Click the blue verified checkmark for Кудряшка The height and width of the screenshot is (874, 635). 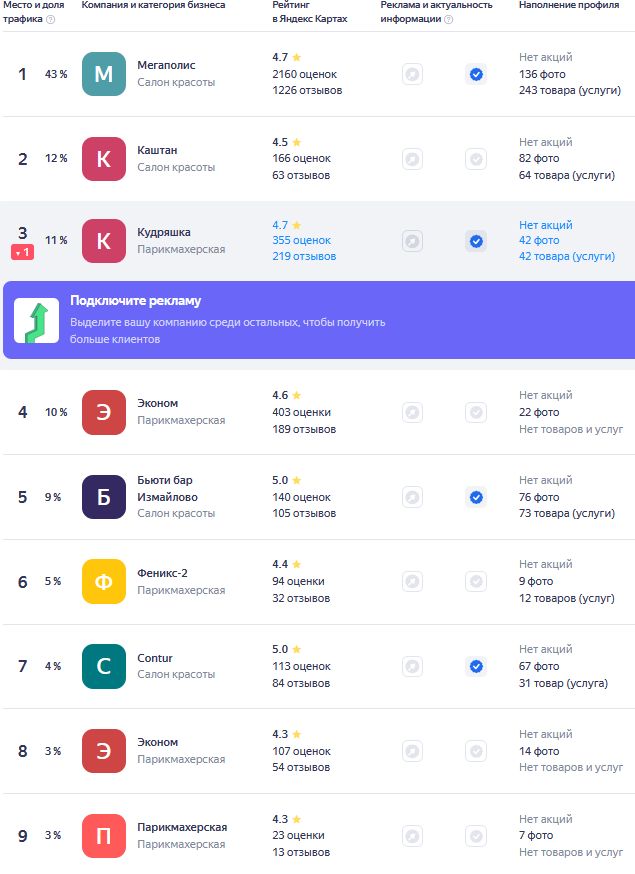pyautogui.click(x=476, y=241)
